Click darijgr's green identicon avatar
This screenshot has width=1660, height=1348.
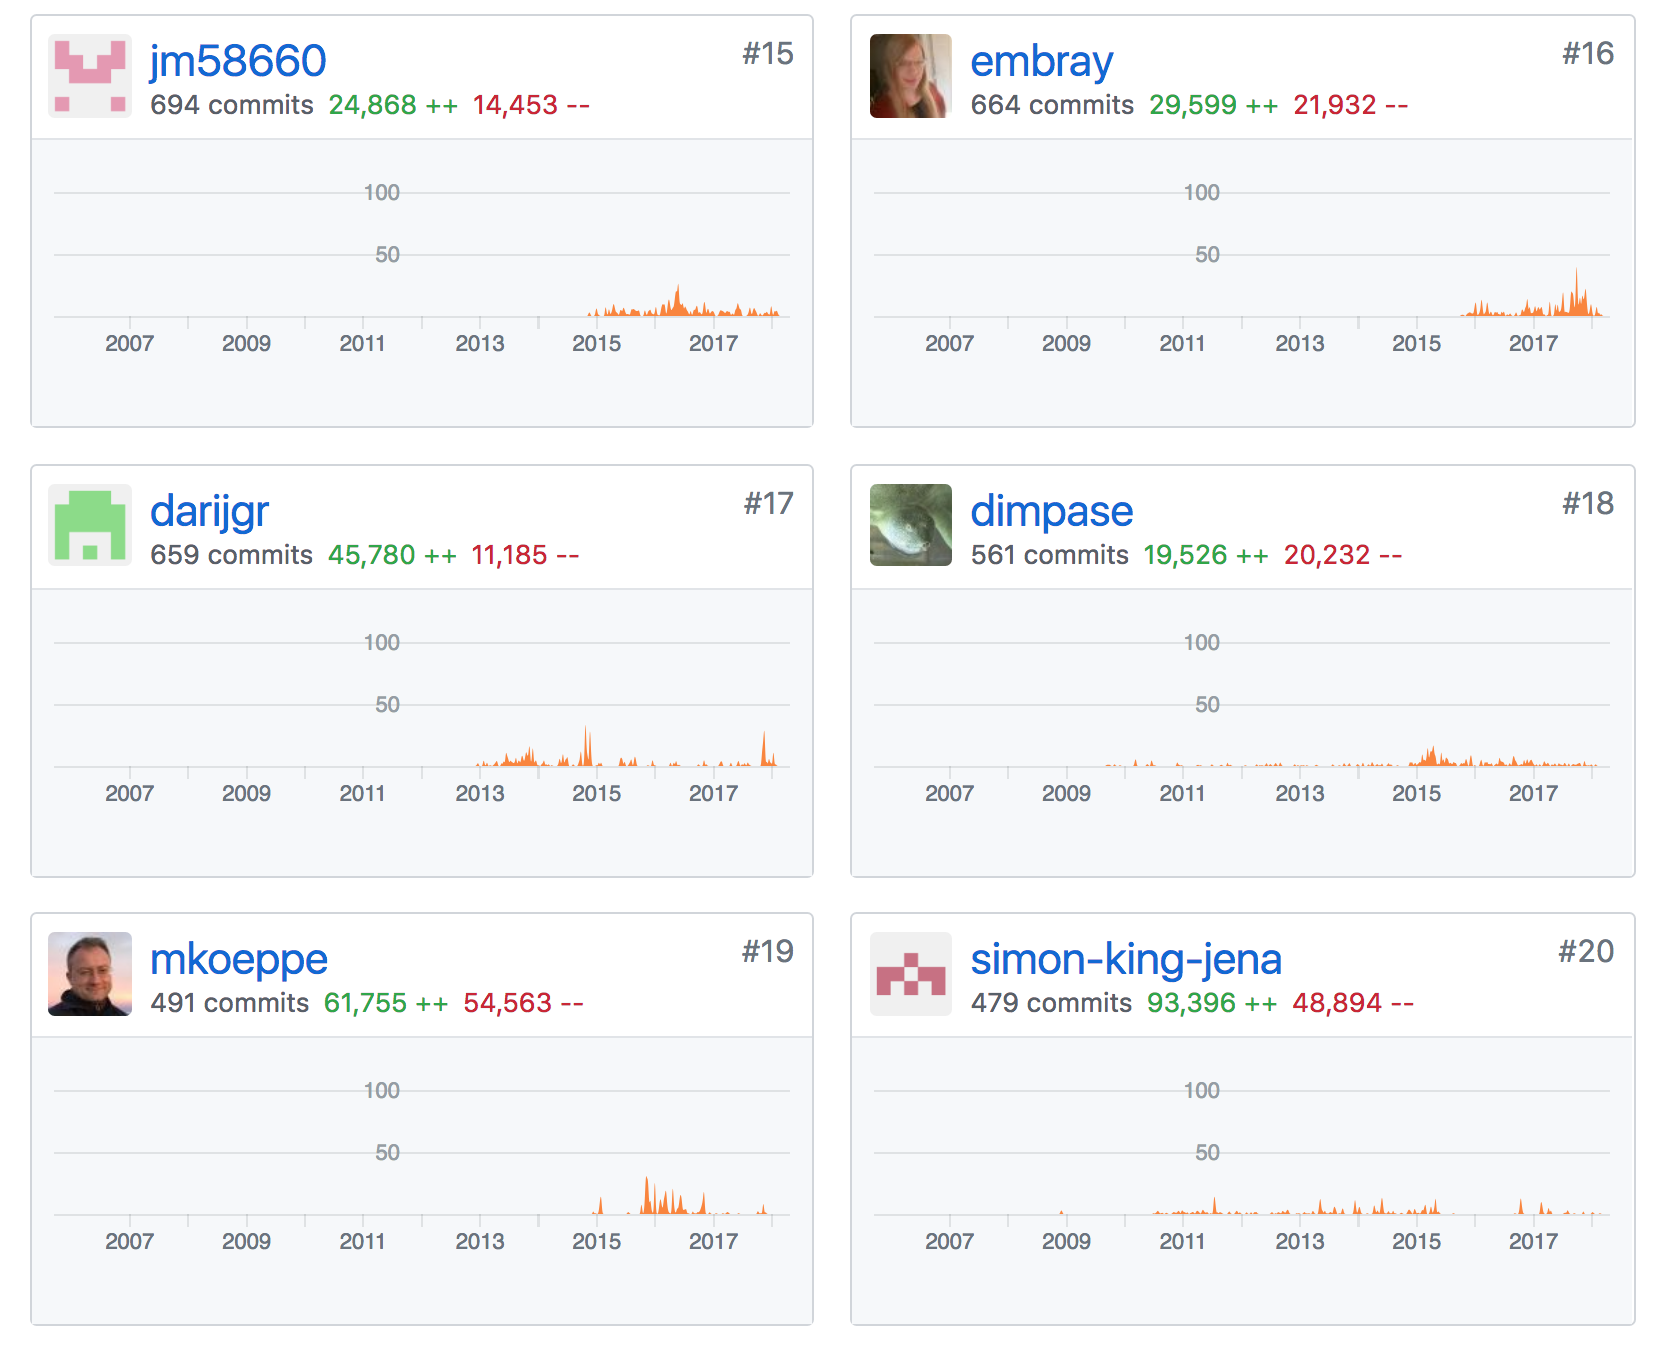90,525
